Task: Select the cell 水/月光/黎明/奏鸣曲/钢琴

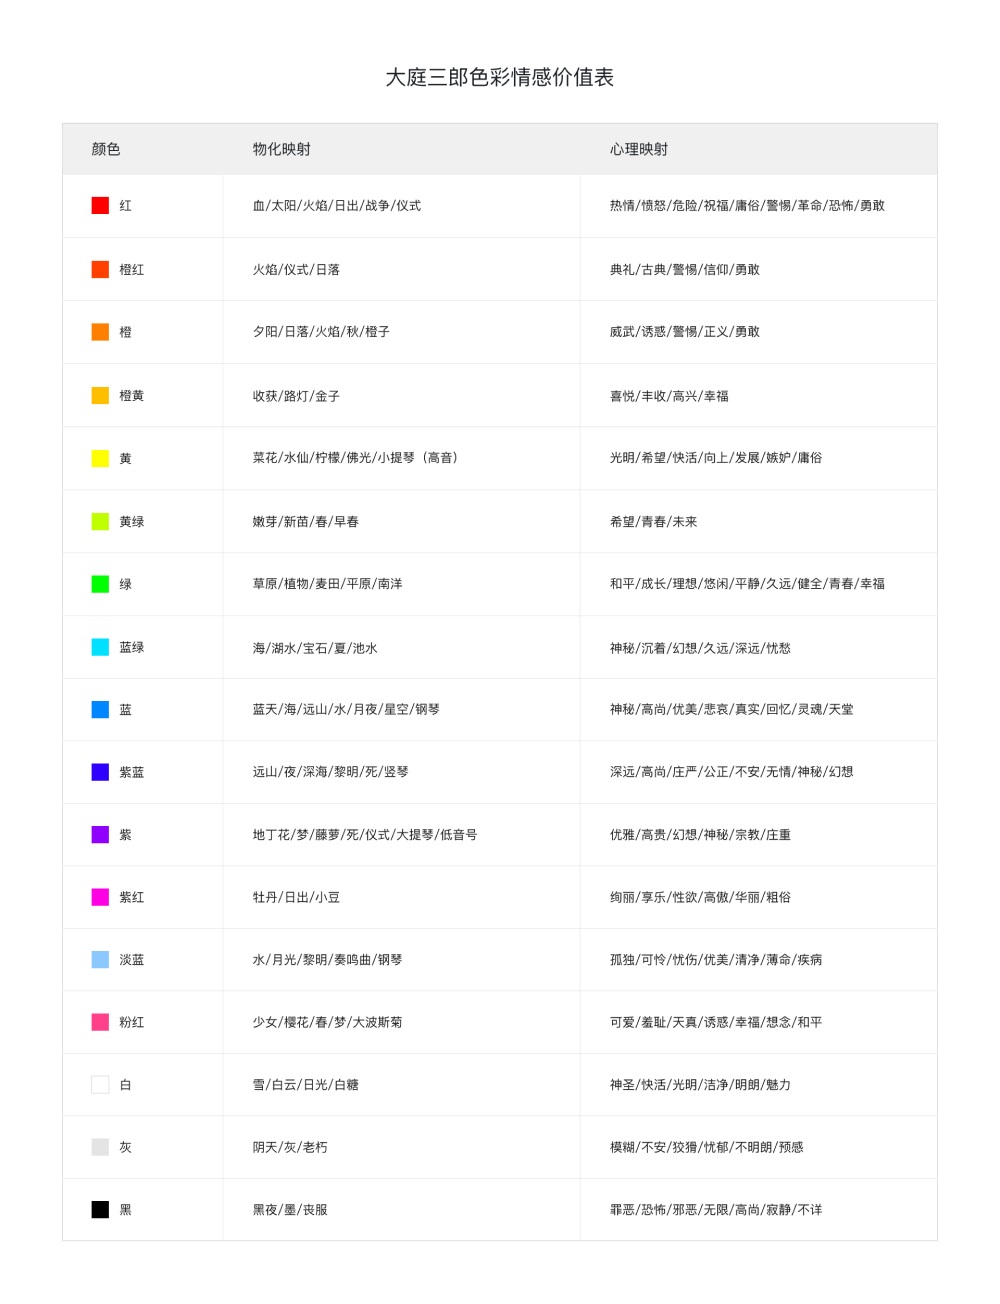Action: tap(401, 959)
